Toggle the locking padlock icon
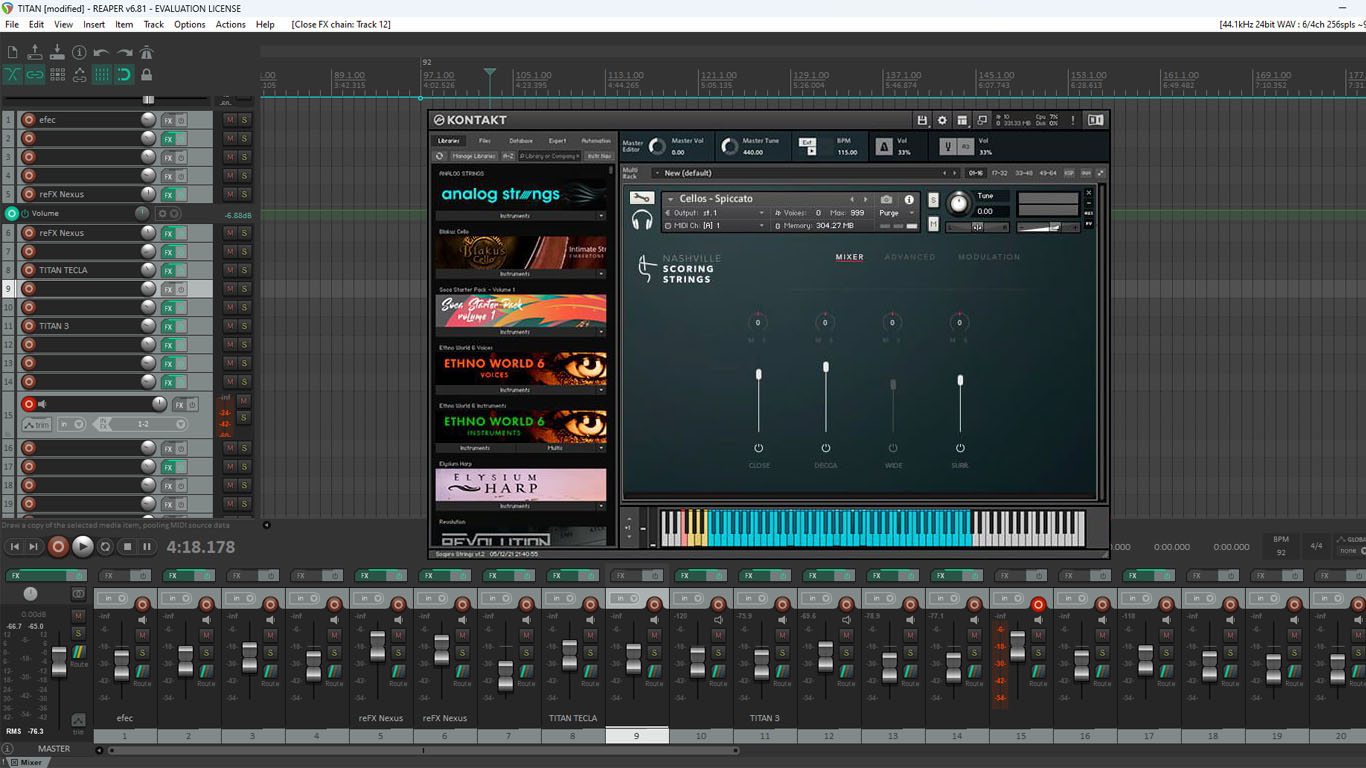1366x768 pixels. [x=146, y=74]
